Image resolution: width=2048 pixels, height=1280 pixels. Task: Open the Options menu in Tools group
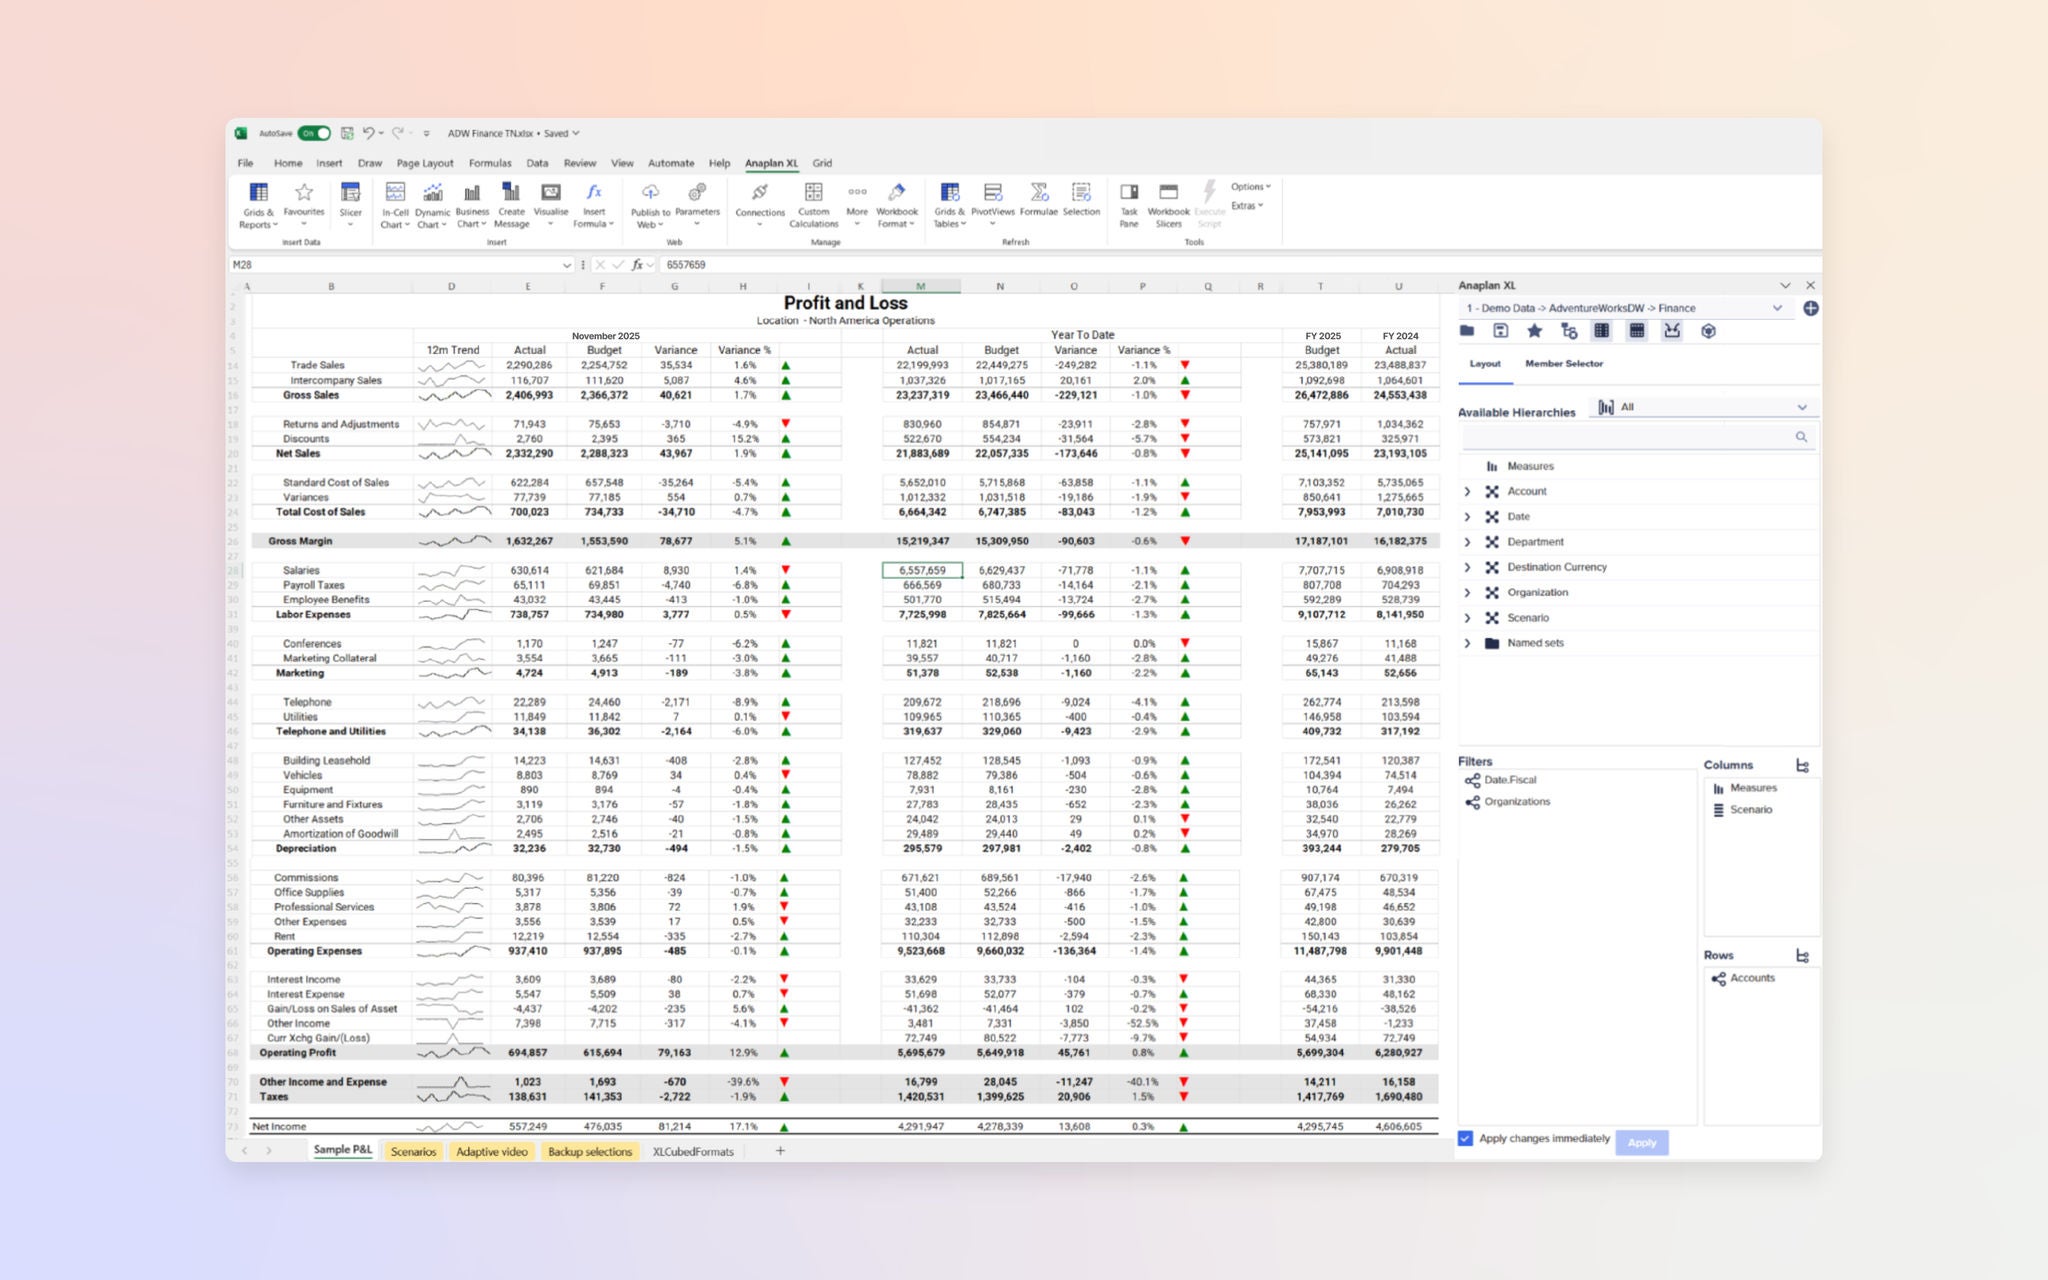pos(1249,186)
